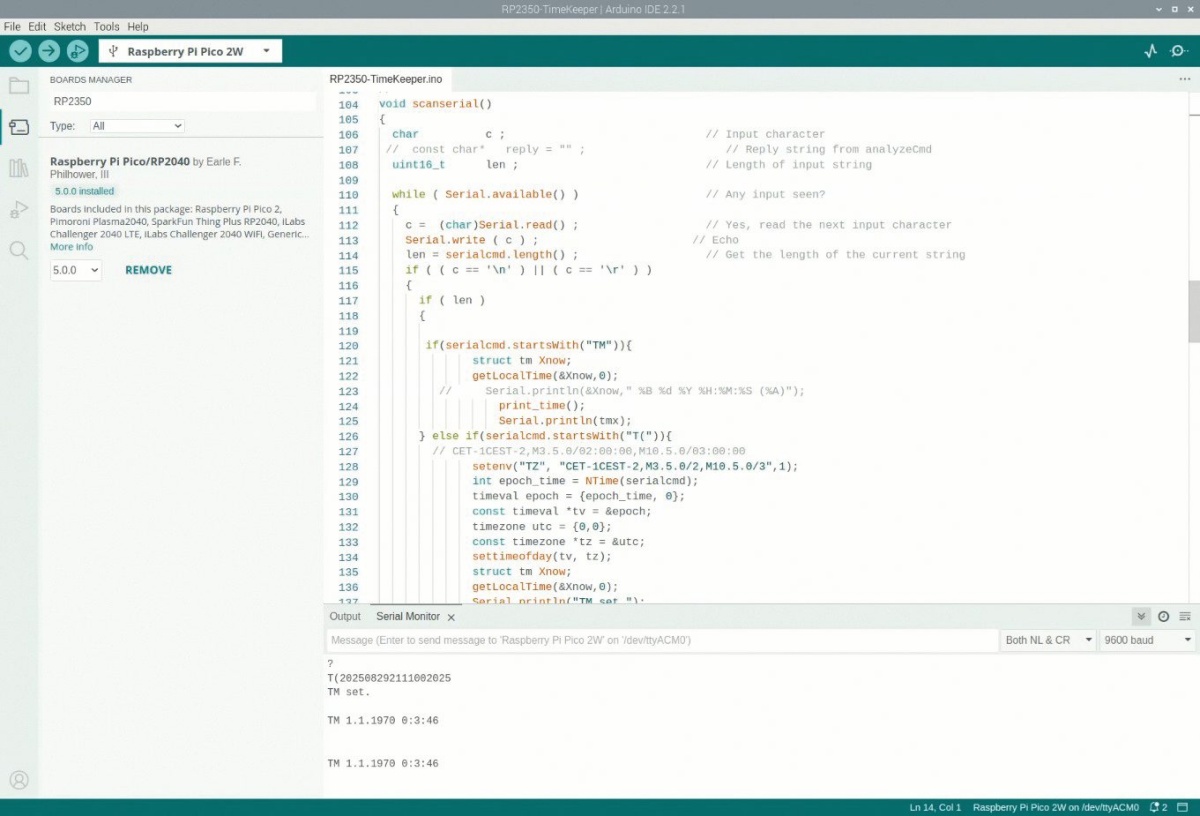Viewport: 1200px width, 816px height.
Task: Open the Serial Plotter icon
Action: tap(1151, 51)
